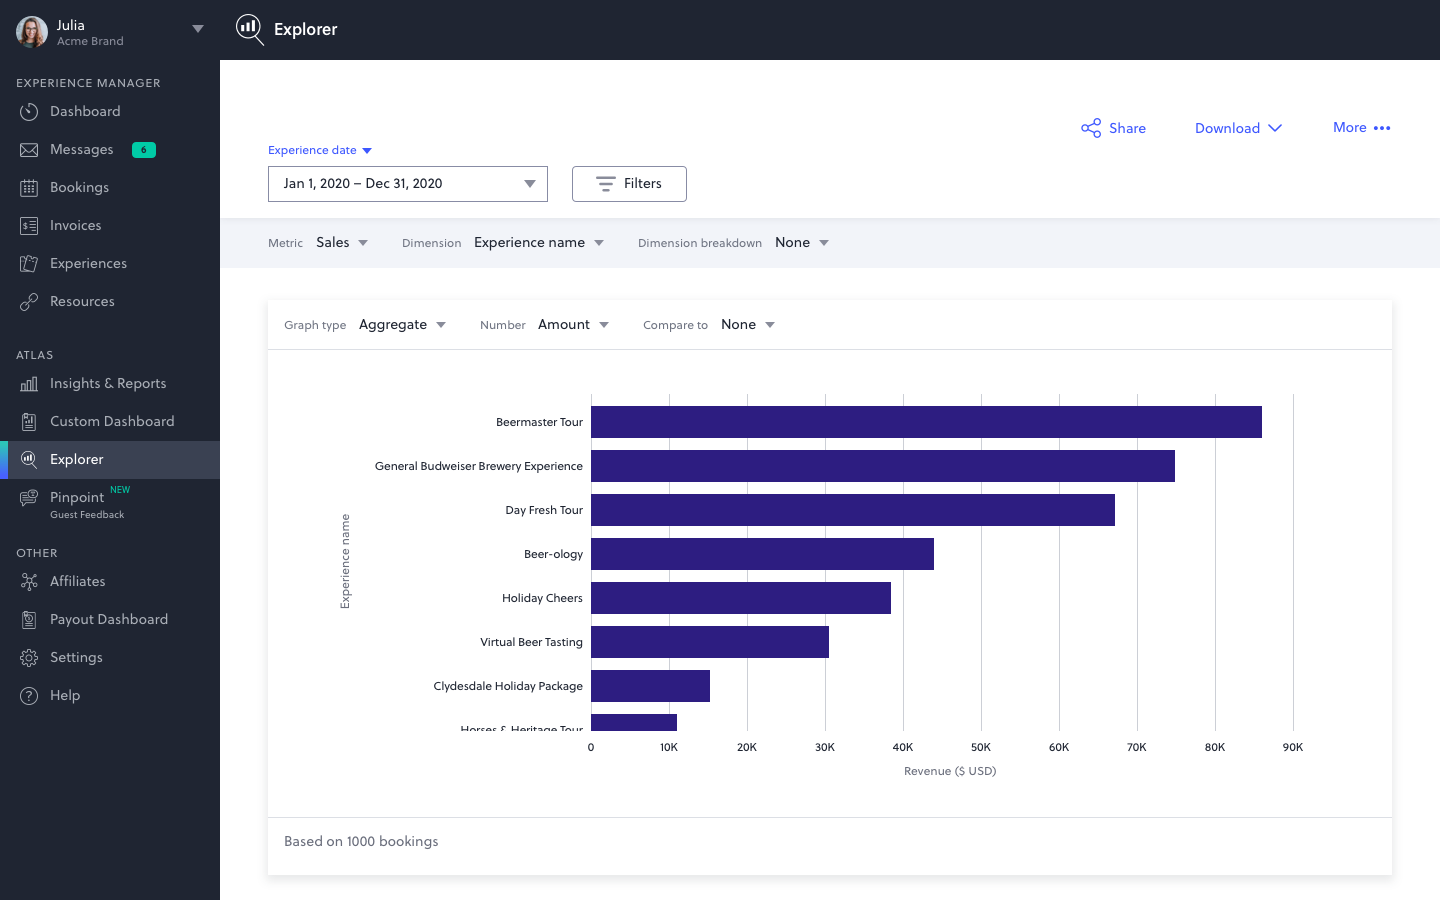The image size is (1440, 900).
Task: Open the Messages inbox icon
Action: point(27,149)
